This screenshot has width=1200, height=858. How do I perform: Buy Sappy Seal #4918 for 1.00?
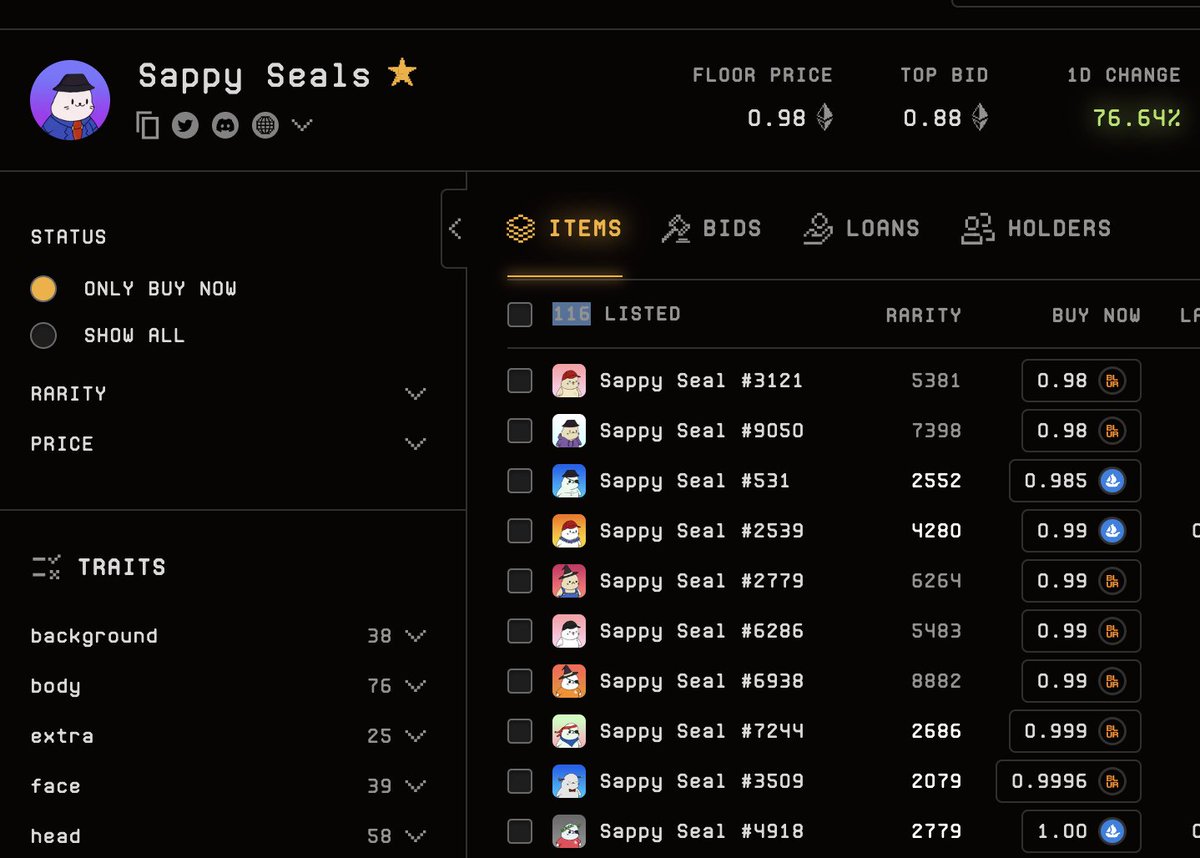(1081, 831)
